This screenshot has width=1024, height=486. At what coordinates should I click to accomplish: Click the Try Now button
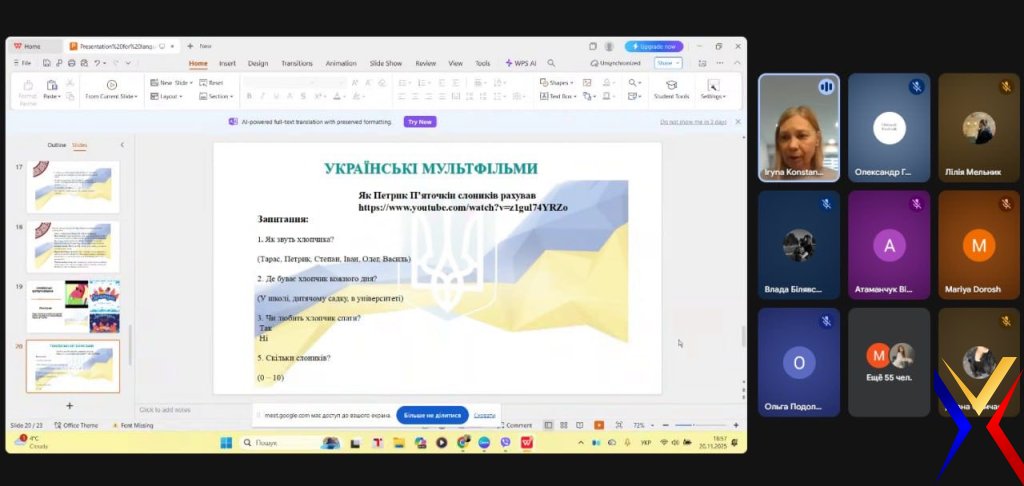420,122
